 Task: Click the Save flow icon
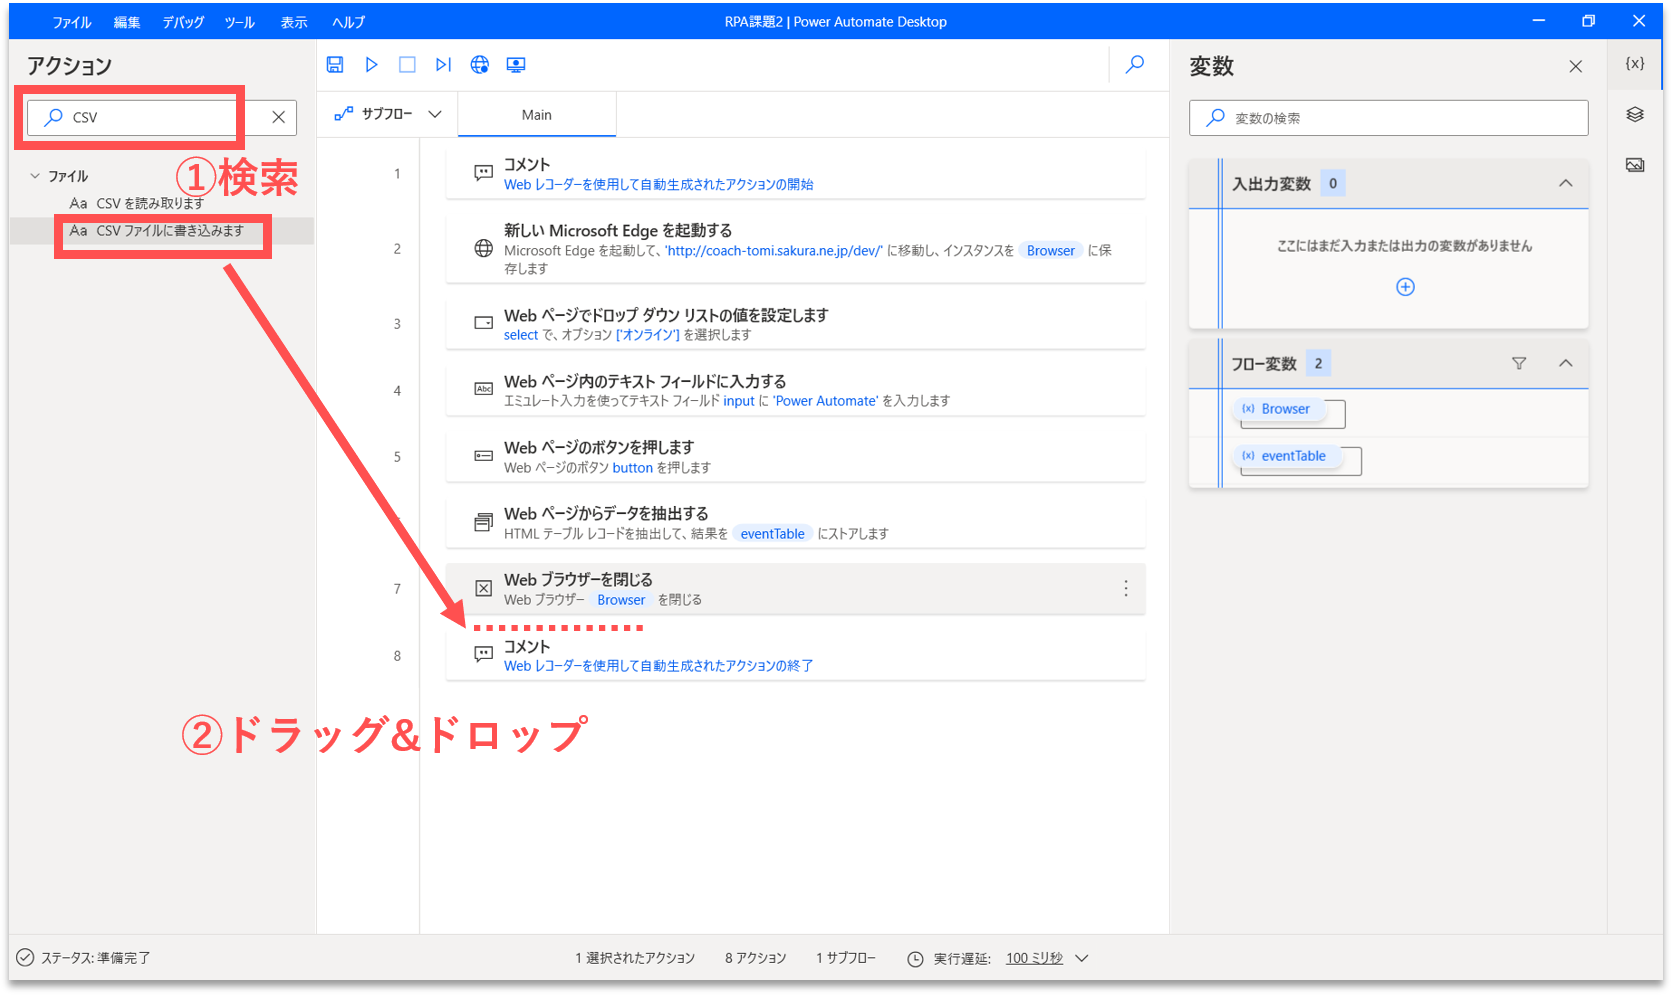(335, 65)
